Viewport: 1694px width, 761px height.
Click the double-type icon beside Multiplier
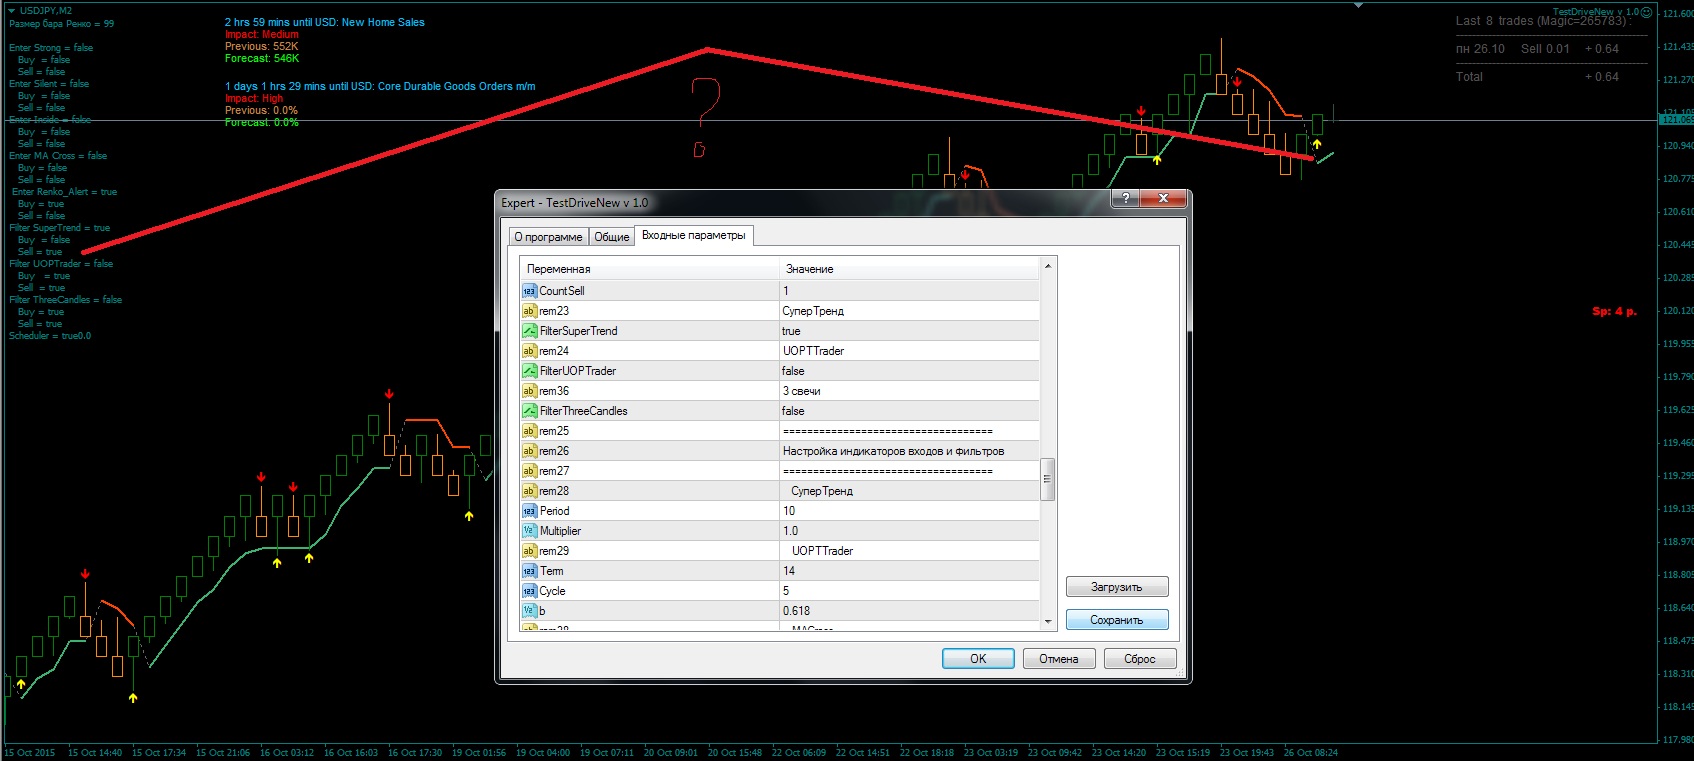[529, 531]
